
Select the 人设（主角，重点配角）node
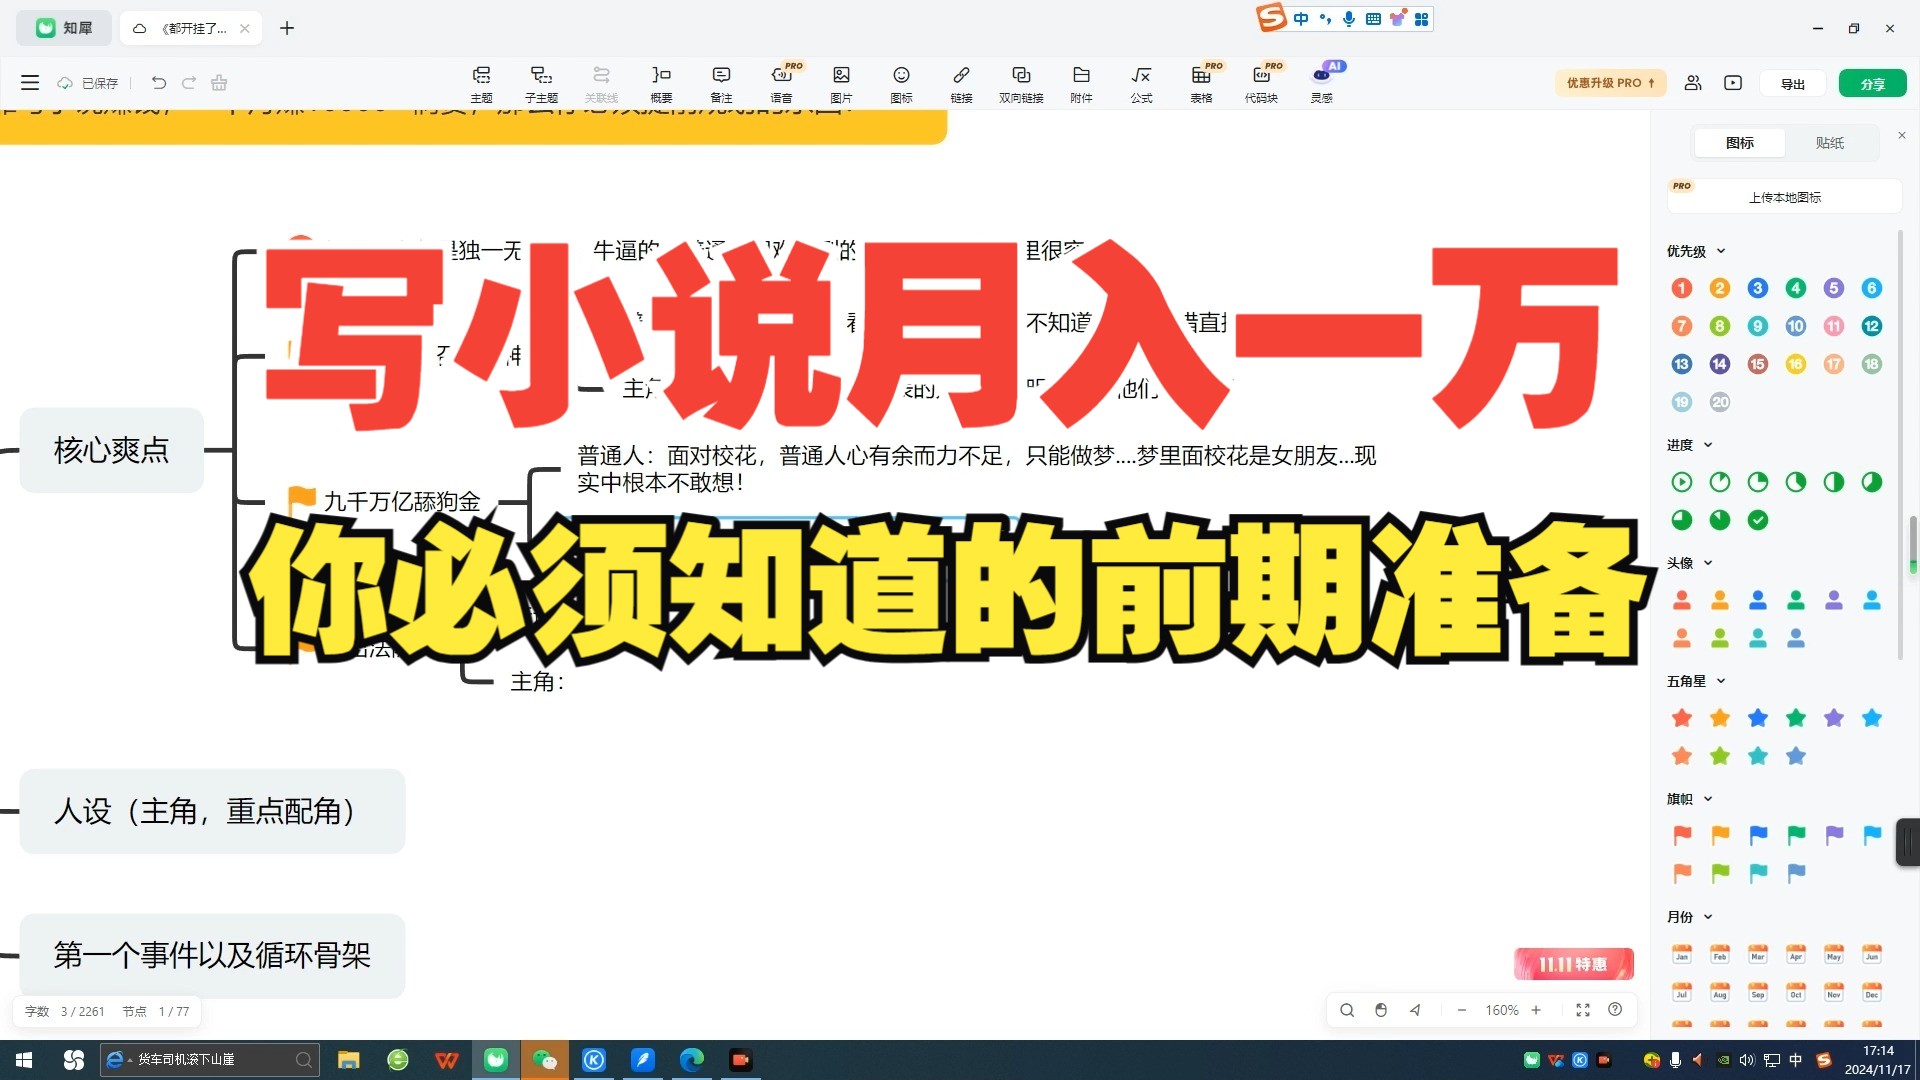[x=212, y=811]
